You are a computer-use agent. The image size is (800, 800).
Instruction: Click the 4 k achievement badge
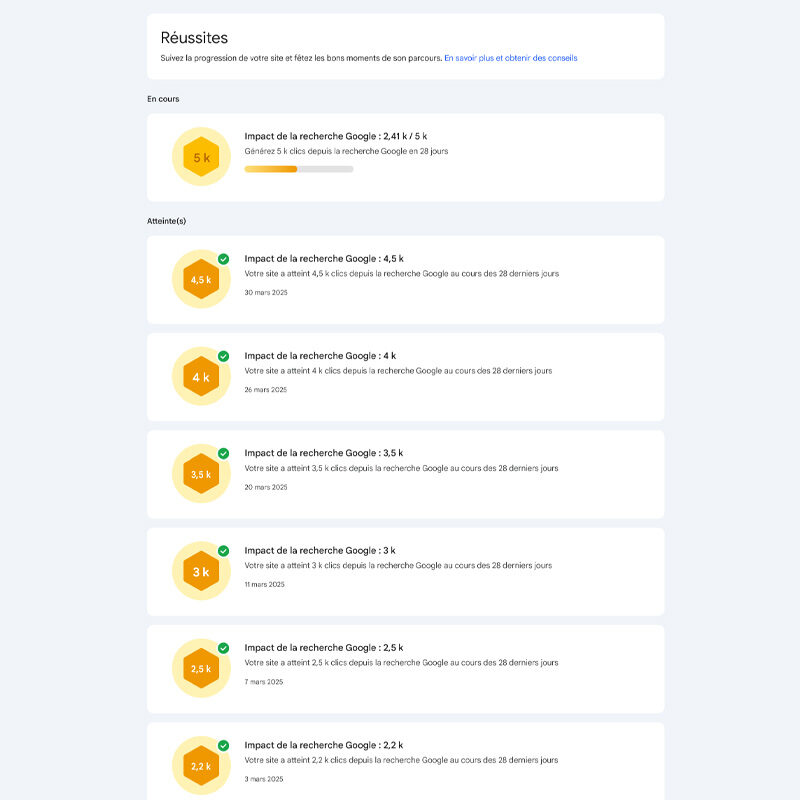click(x=201, y=377)
